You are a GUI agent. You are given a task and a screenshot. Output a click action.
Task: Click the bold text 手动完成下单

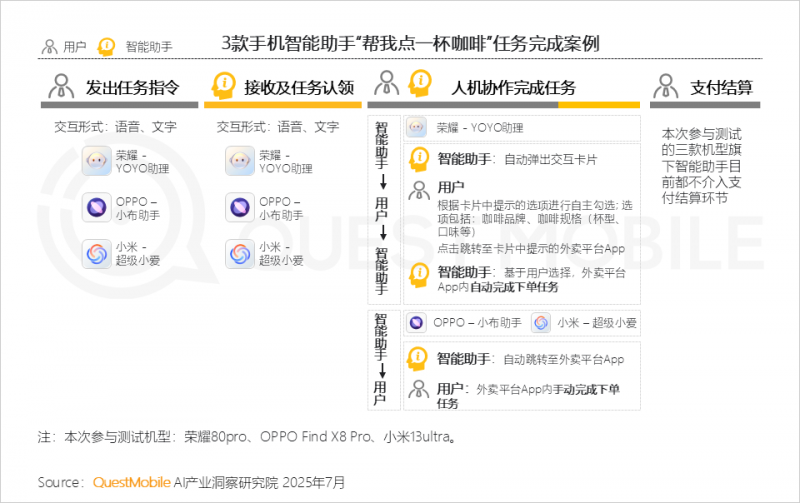[587, 390]
